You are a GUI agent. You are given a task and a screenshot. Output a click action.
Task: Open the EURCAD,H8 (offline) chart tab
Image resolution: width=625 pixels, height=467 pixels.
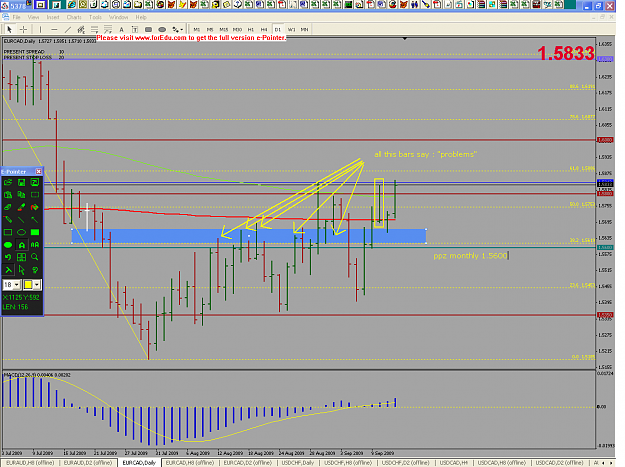[x=190, y=463]
